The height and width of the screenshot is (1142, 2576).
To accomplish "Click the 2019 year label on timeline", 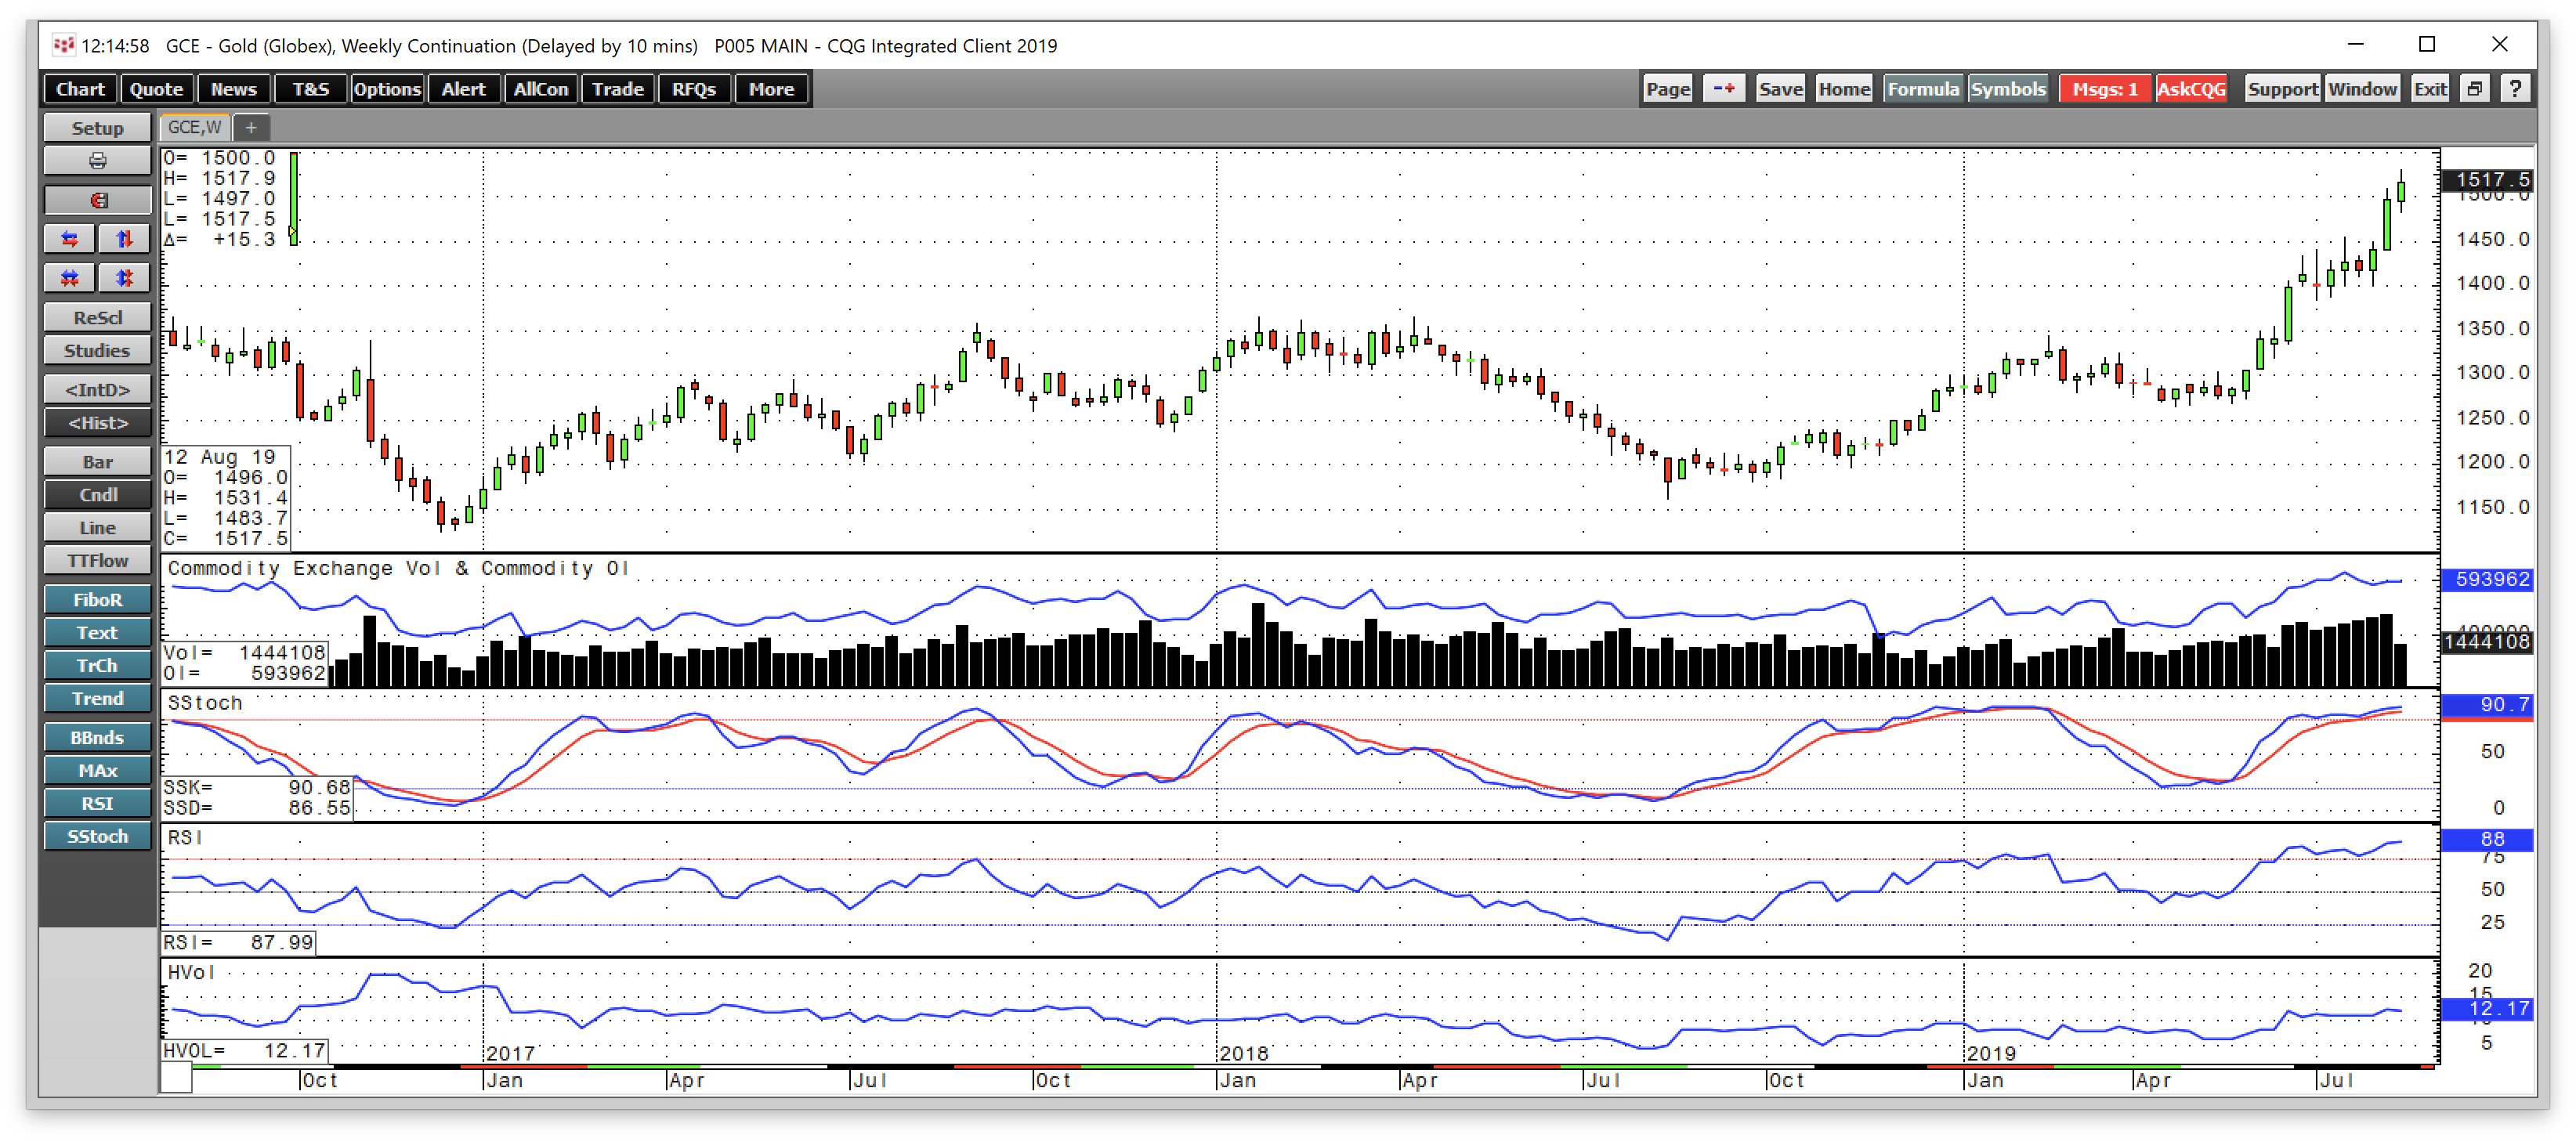I will click(x=1991, y=1053).
